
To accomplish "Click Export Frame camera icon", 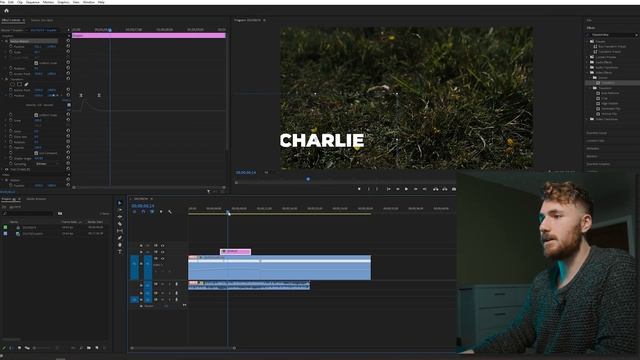I will tap(453, 189).
